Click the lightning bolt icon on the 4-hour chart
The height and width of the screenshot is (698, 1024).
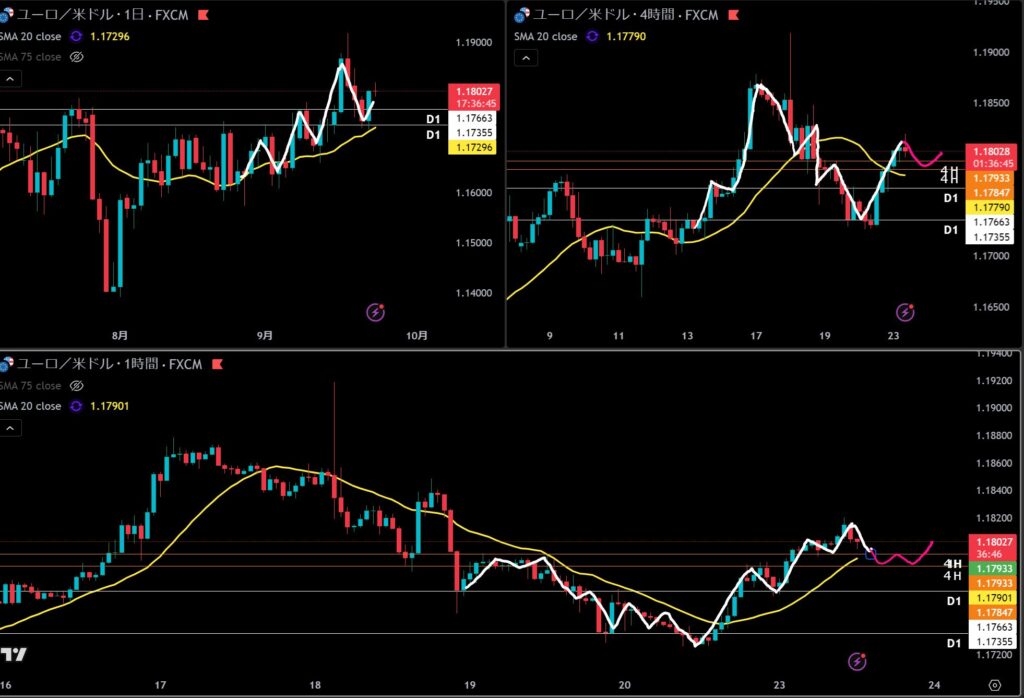pyautogui.click(x=905, y=313)
